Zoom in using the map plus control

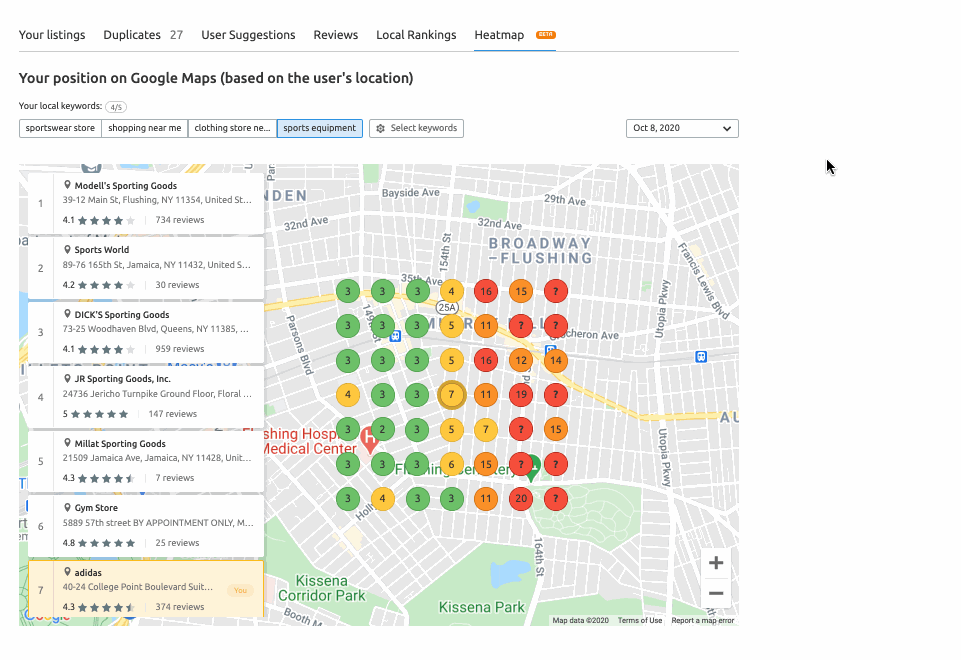coord(715,563)
